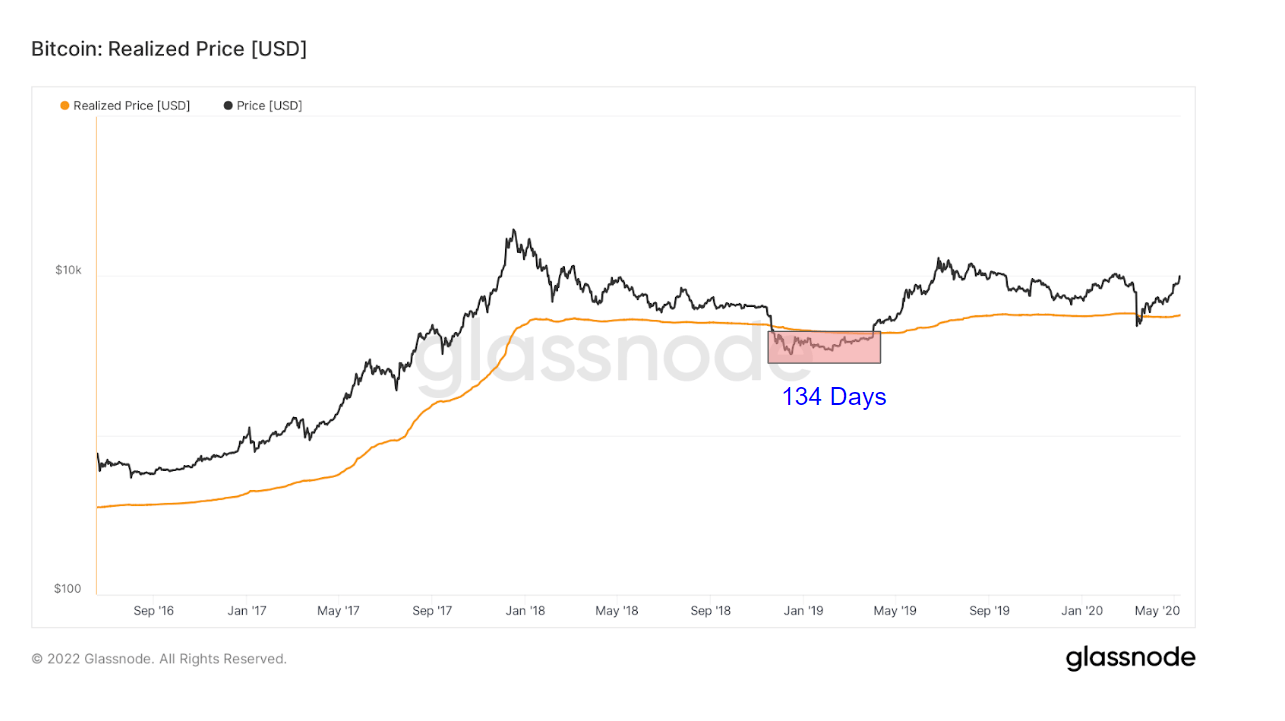
Task: Click the copyright Glassnode text
Action: tap(159, 659)
